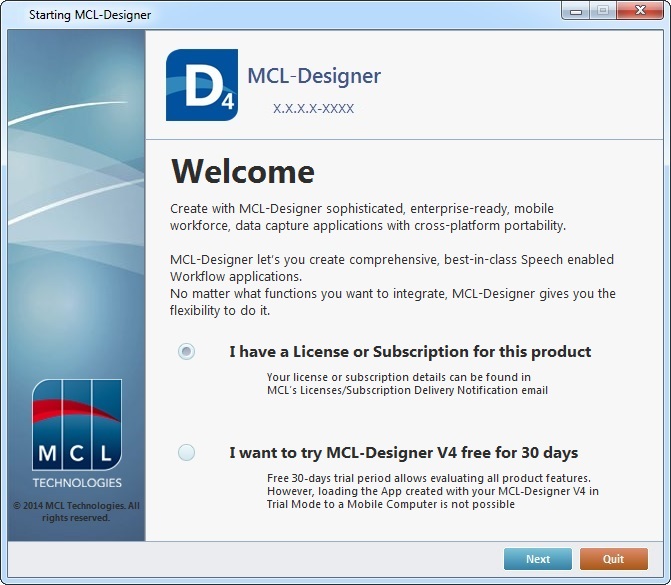This screenshot has height=585, width=671.
Task: Click the Quit button
Action: point(614,559)
